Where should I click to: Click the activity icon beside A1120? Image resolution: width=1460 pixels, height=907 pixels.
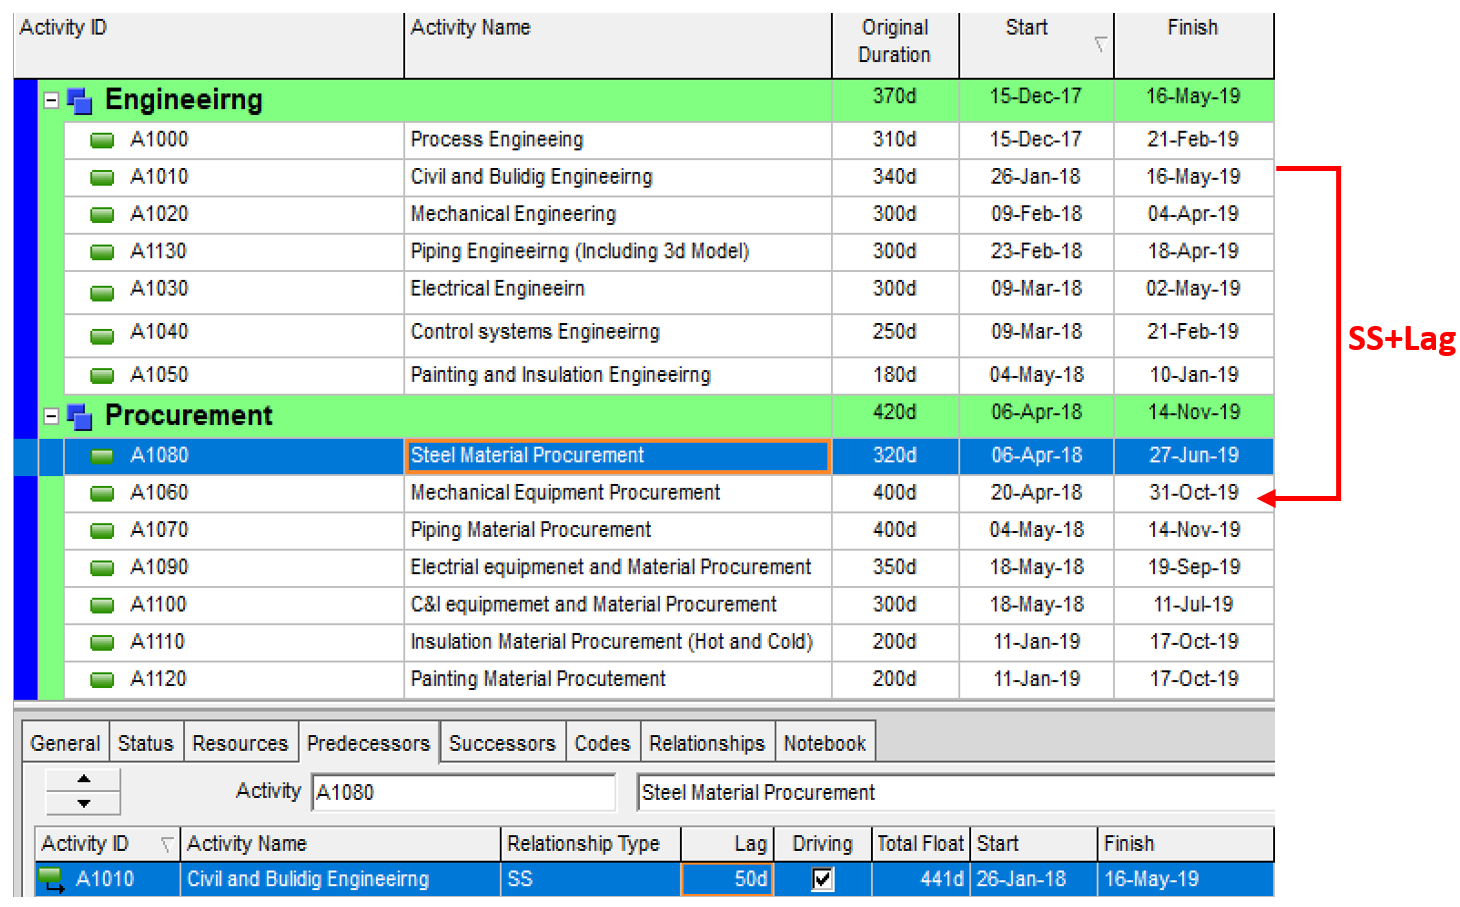(101, 679)
